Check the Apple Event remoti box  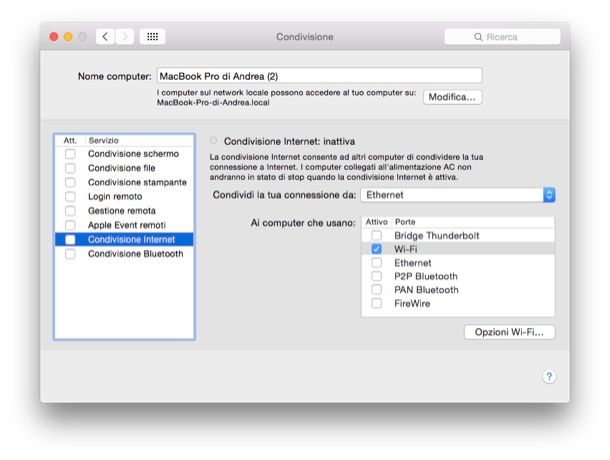[x=70, y=225]
